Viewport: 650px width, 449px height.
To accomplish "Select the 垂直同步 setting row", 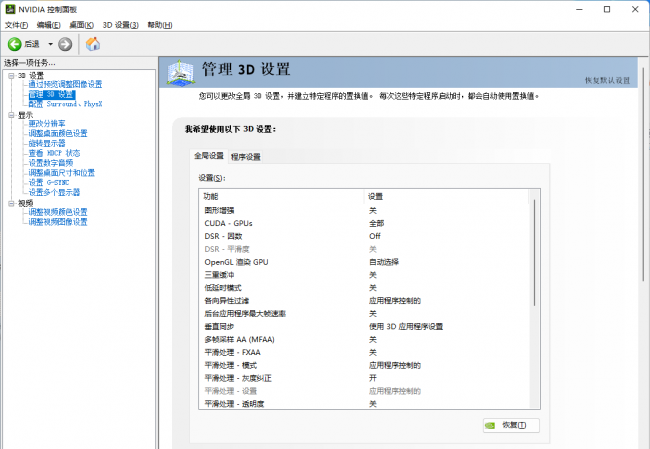I will tap(364, 326).
